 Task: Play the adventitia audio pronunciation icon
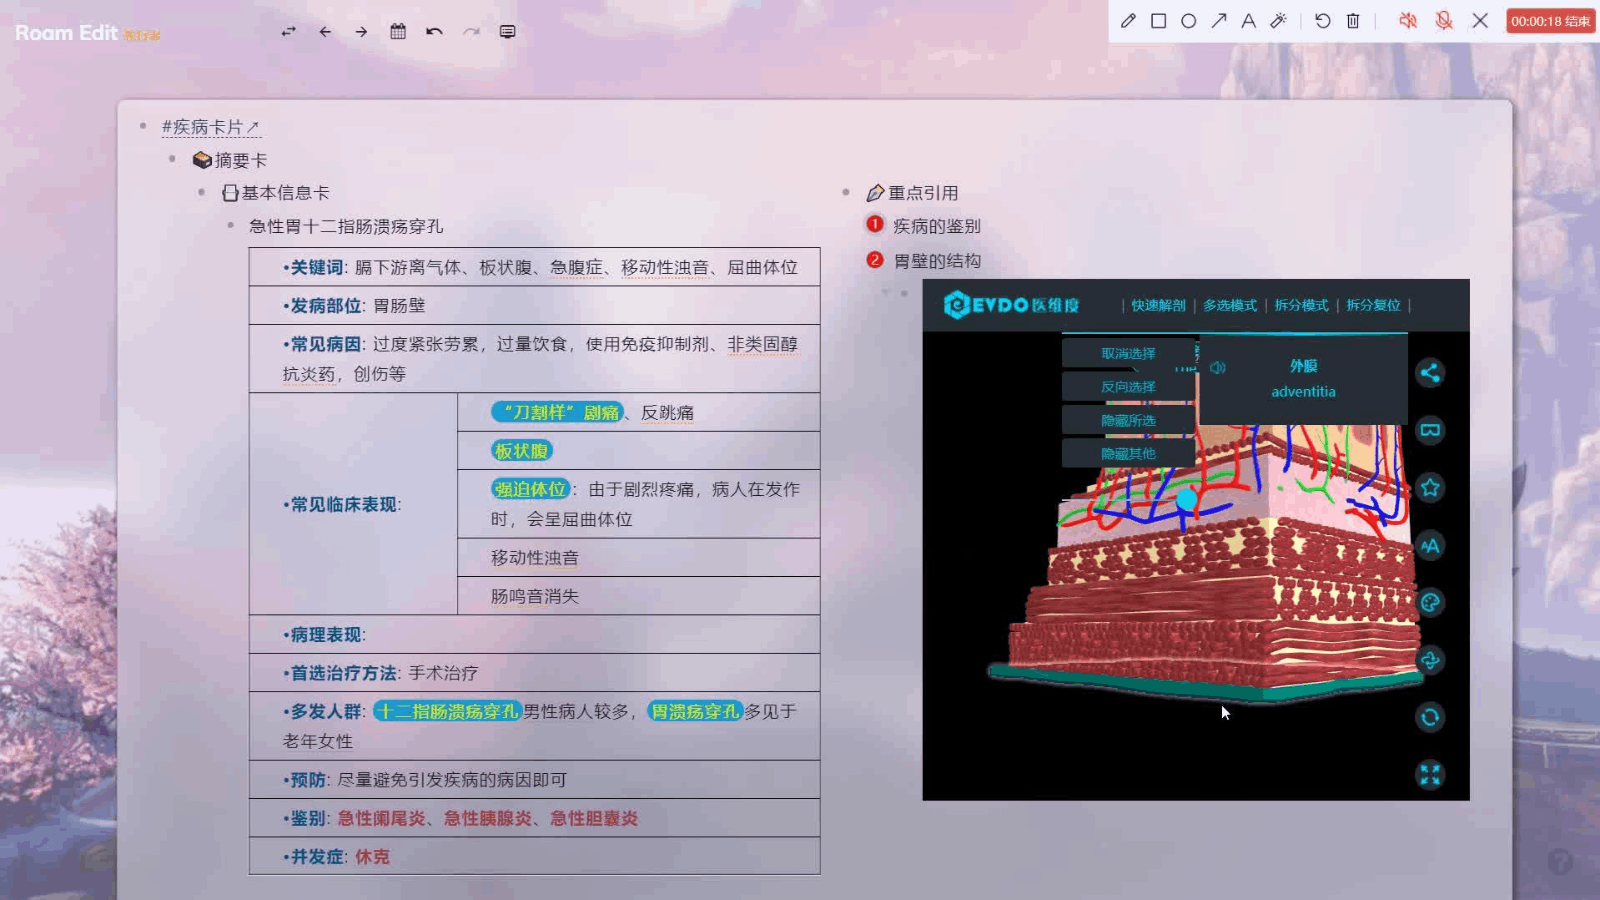pyautogui.click(x=1218, y=367)
